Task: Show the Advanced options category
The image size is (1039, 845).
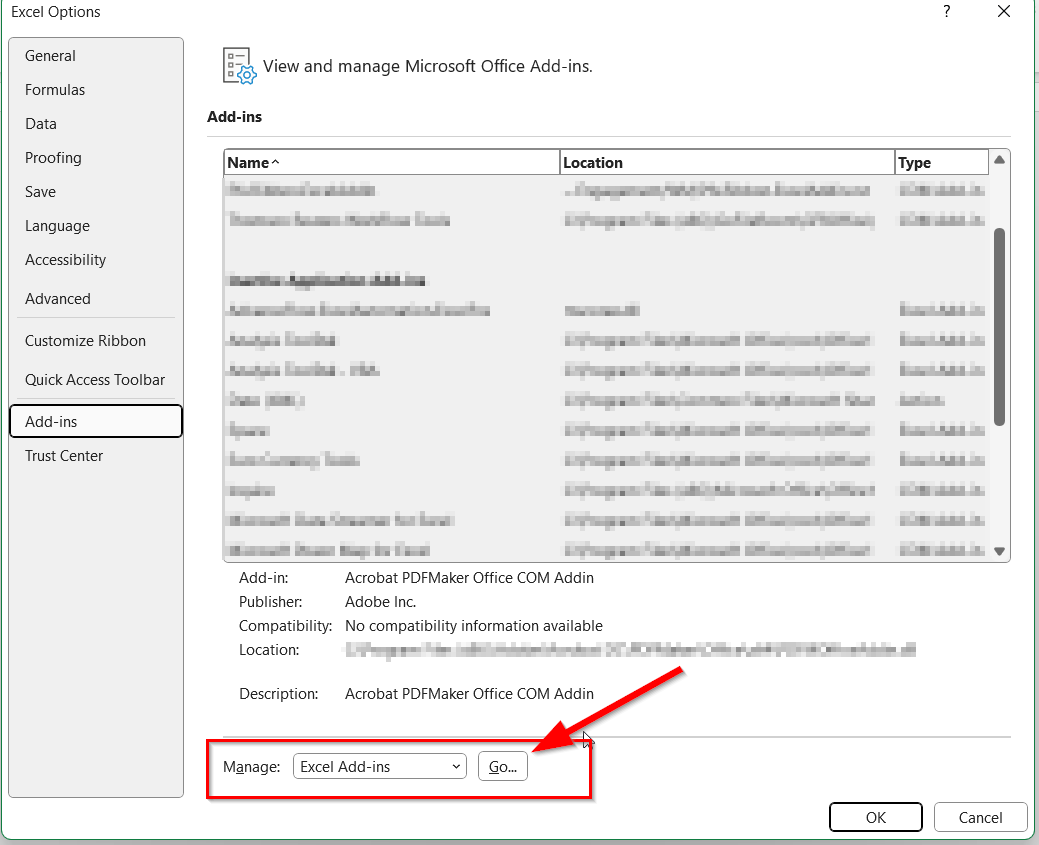Action: pos(58,299)
